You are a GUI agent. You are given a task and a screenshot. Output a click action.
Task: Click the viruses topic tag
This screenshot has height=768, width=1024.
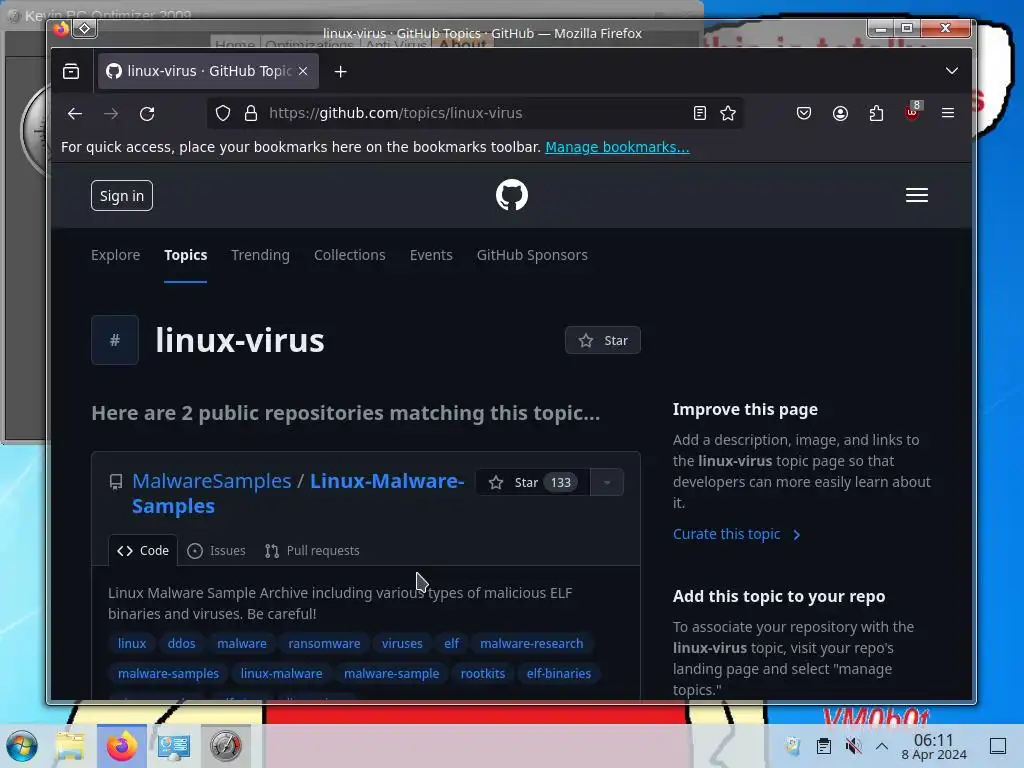pyautogui.click(x=402, y=643)
